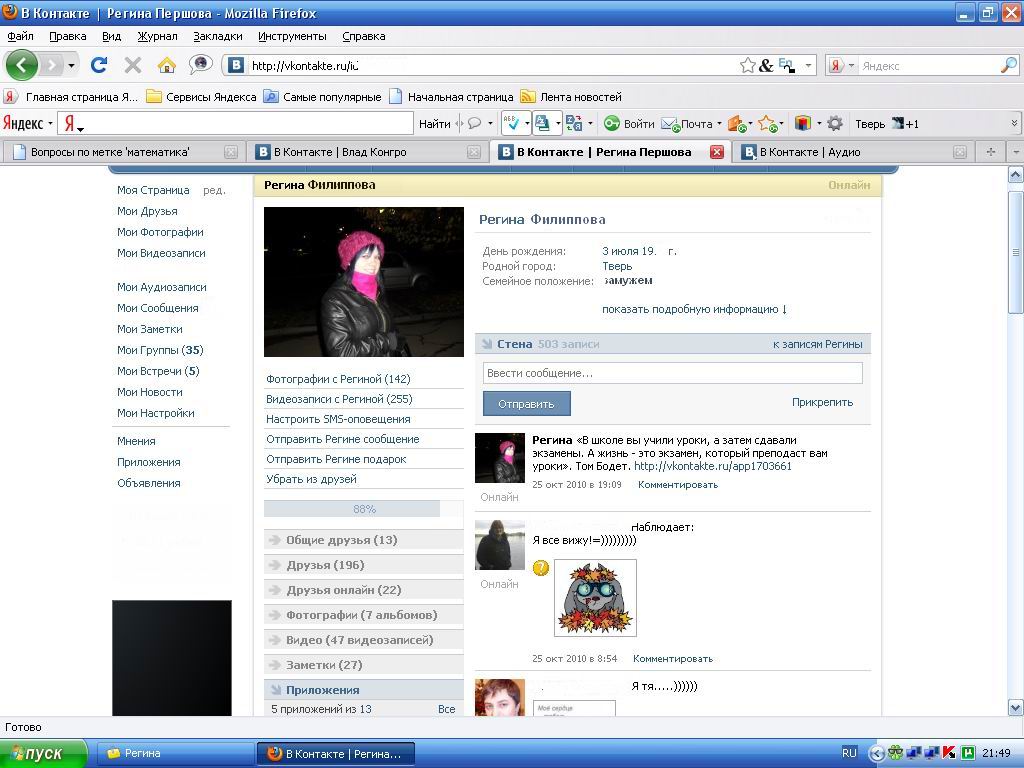
Task: Open the Закладки menu
Action: [217, 36]
